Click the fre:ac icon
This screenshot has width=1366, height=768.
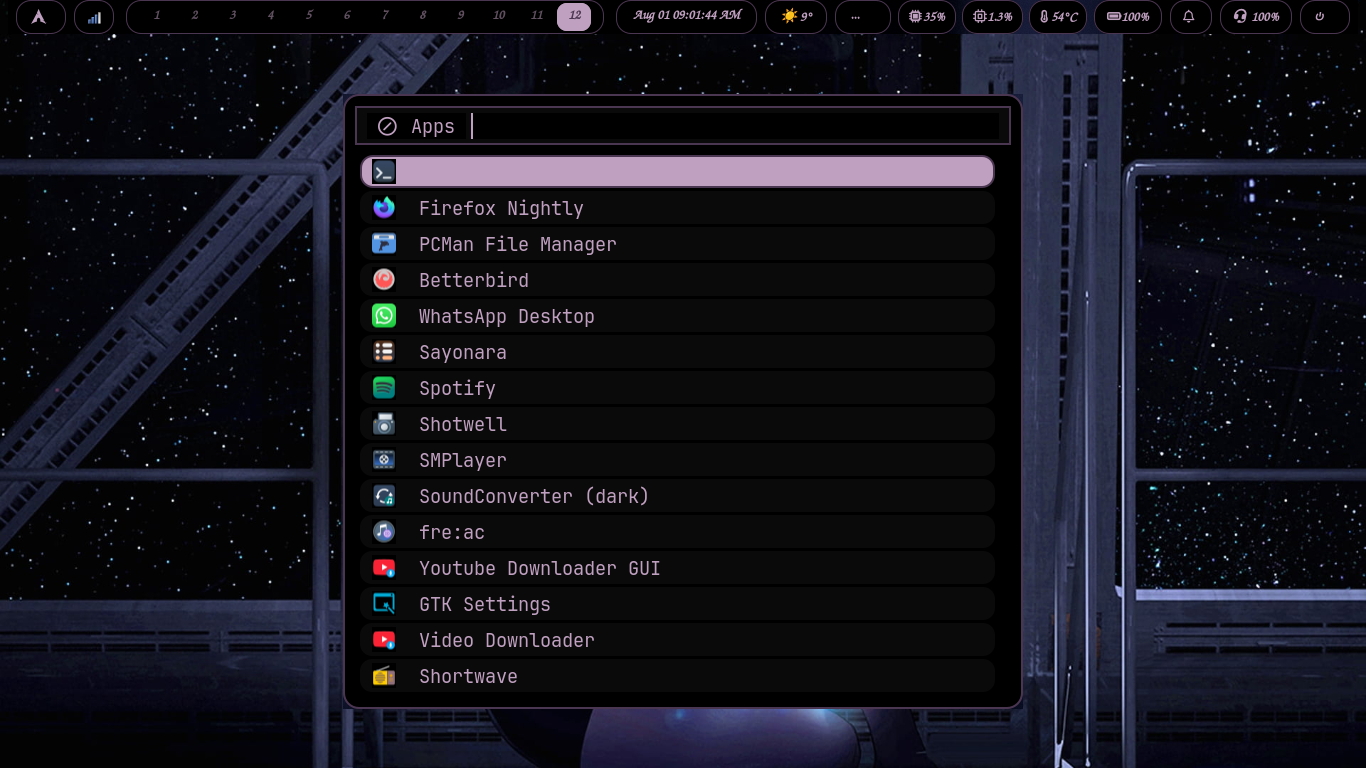point(384,532)
